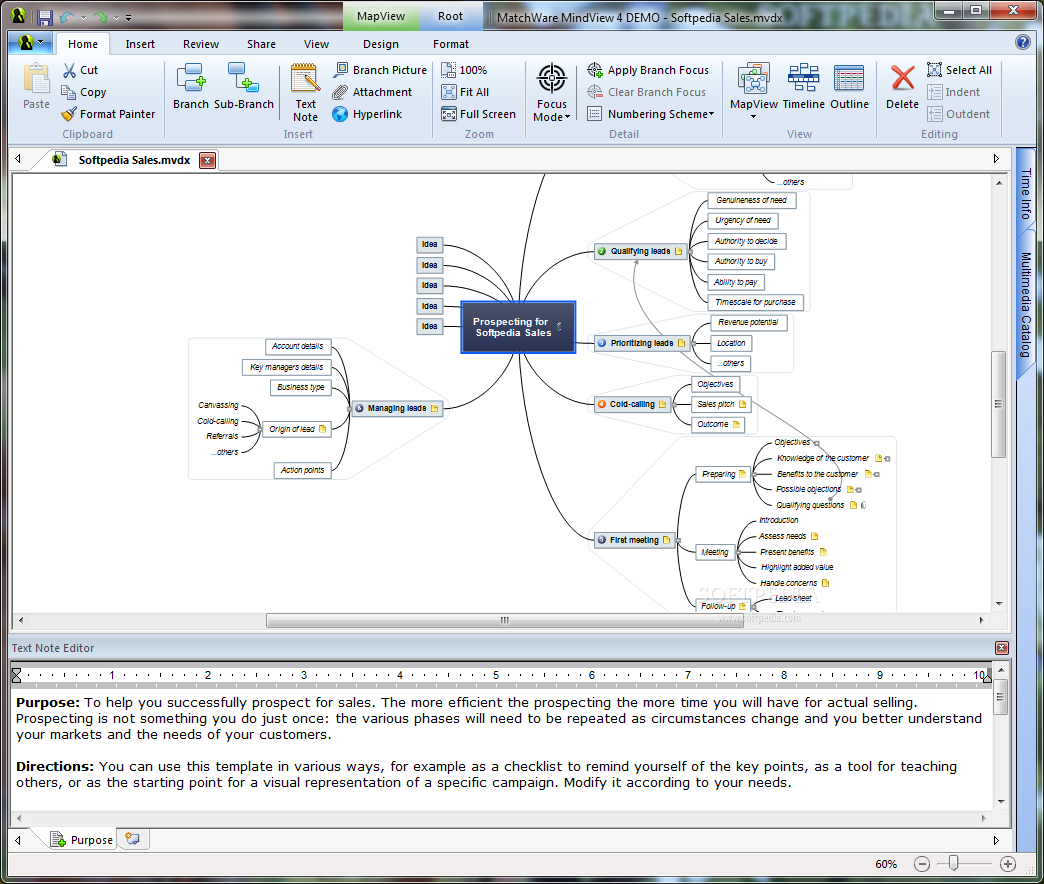Screen dimensions: 1044x884
Task: Add a new Branch
Action: coord(191,87)
